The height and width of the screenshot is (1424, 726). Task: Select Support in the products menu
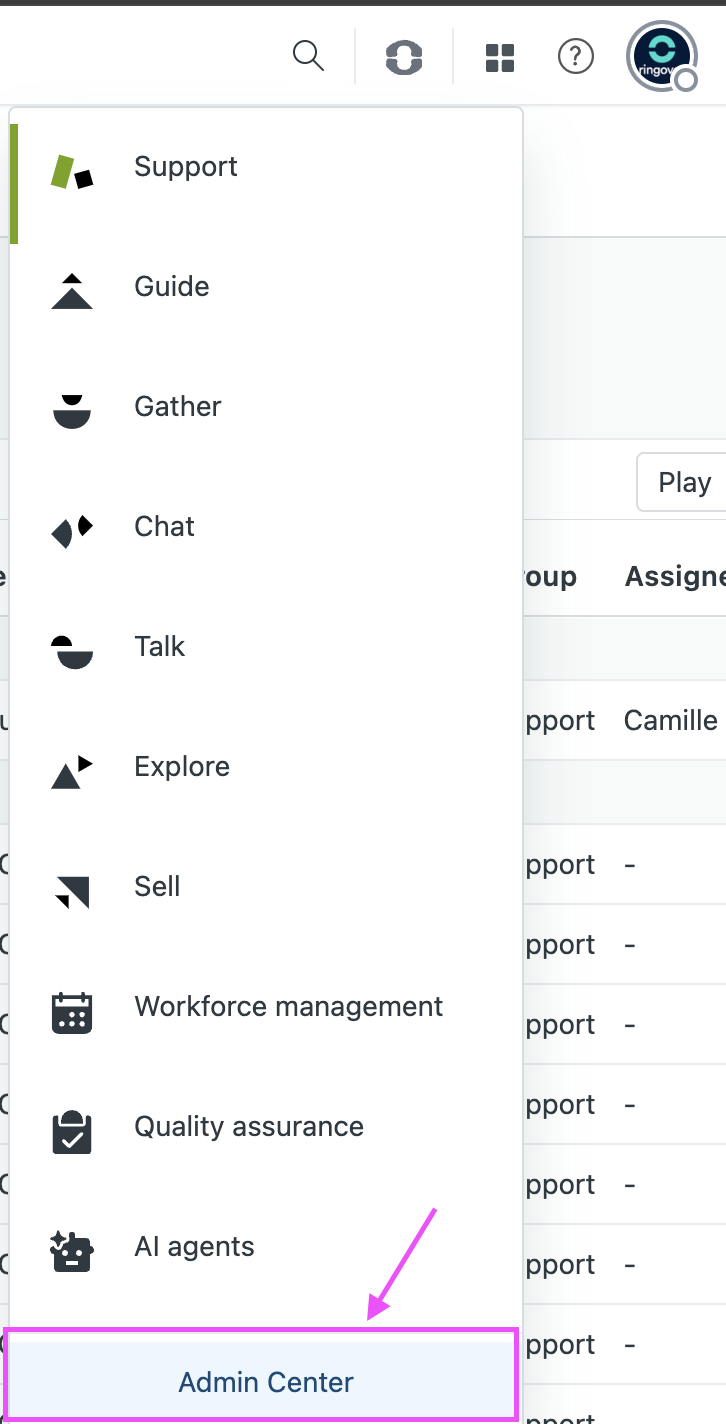click(x=266, y=167)
